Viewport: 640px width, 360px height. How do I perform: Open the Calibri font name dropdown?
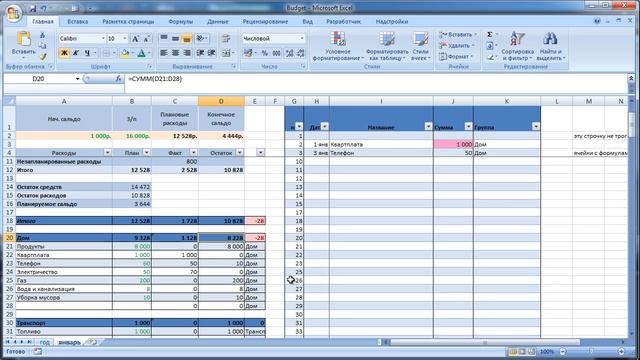(x=103, y=39)
